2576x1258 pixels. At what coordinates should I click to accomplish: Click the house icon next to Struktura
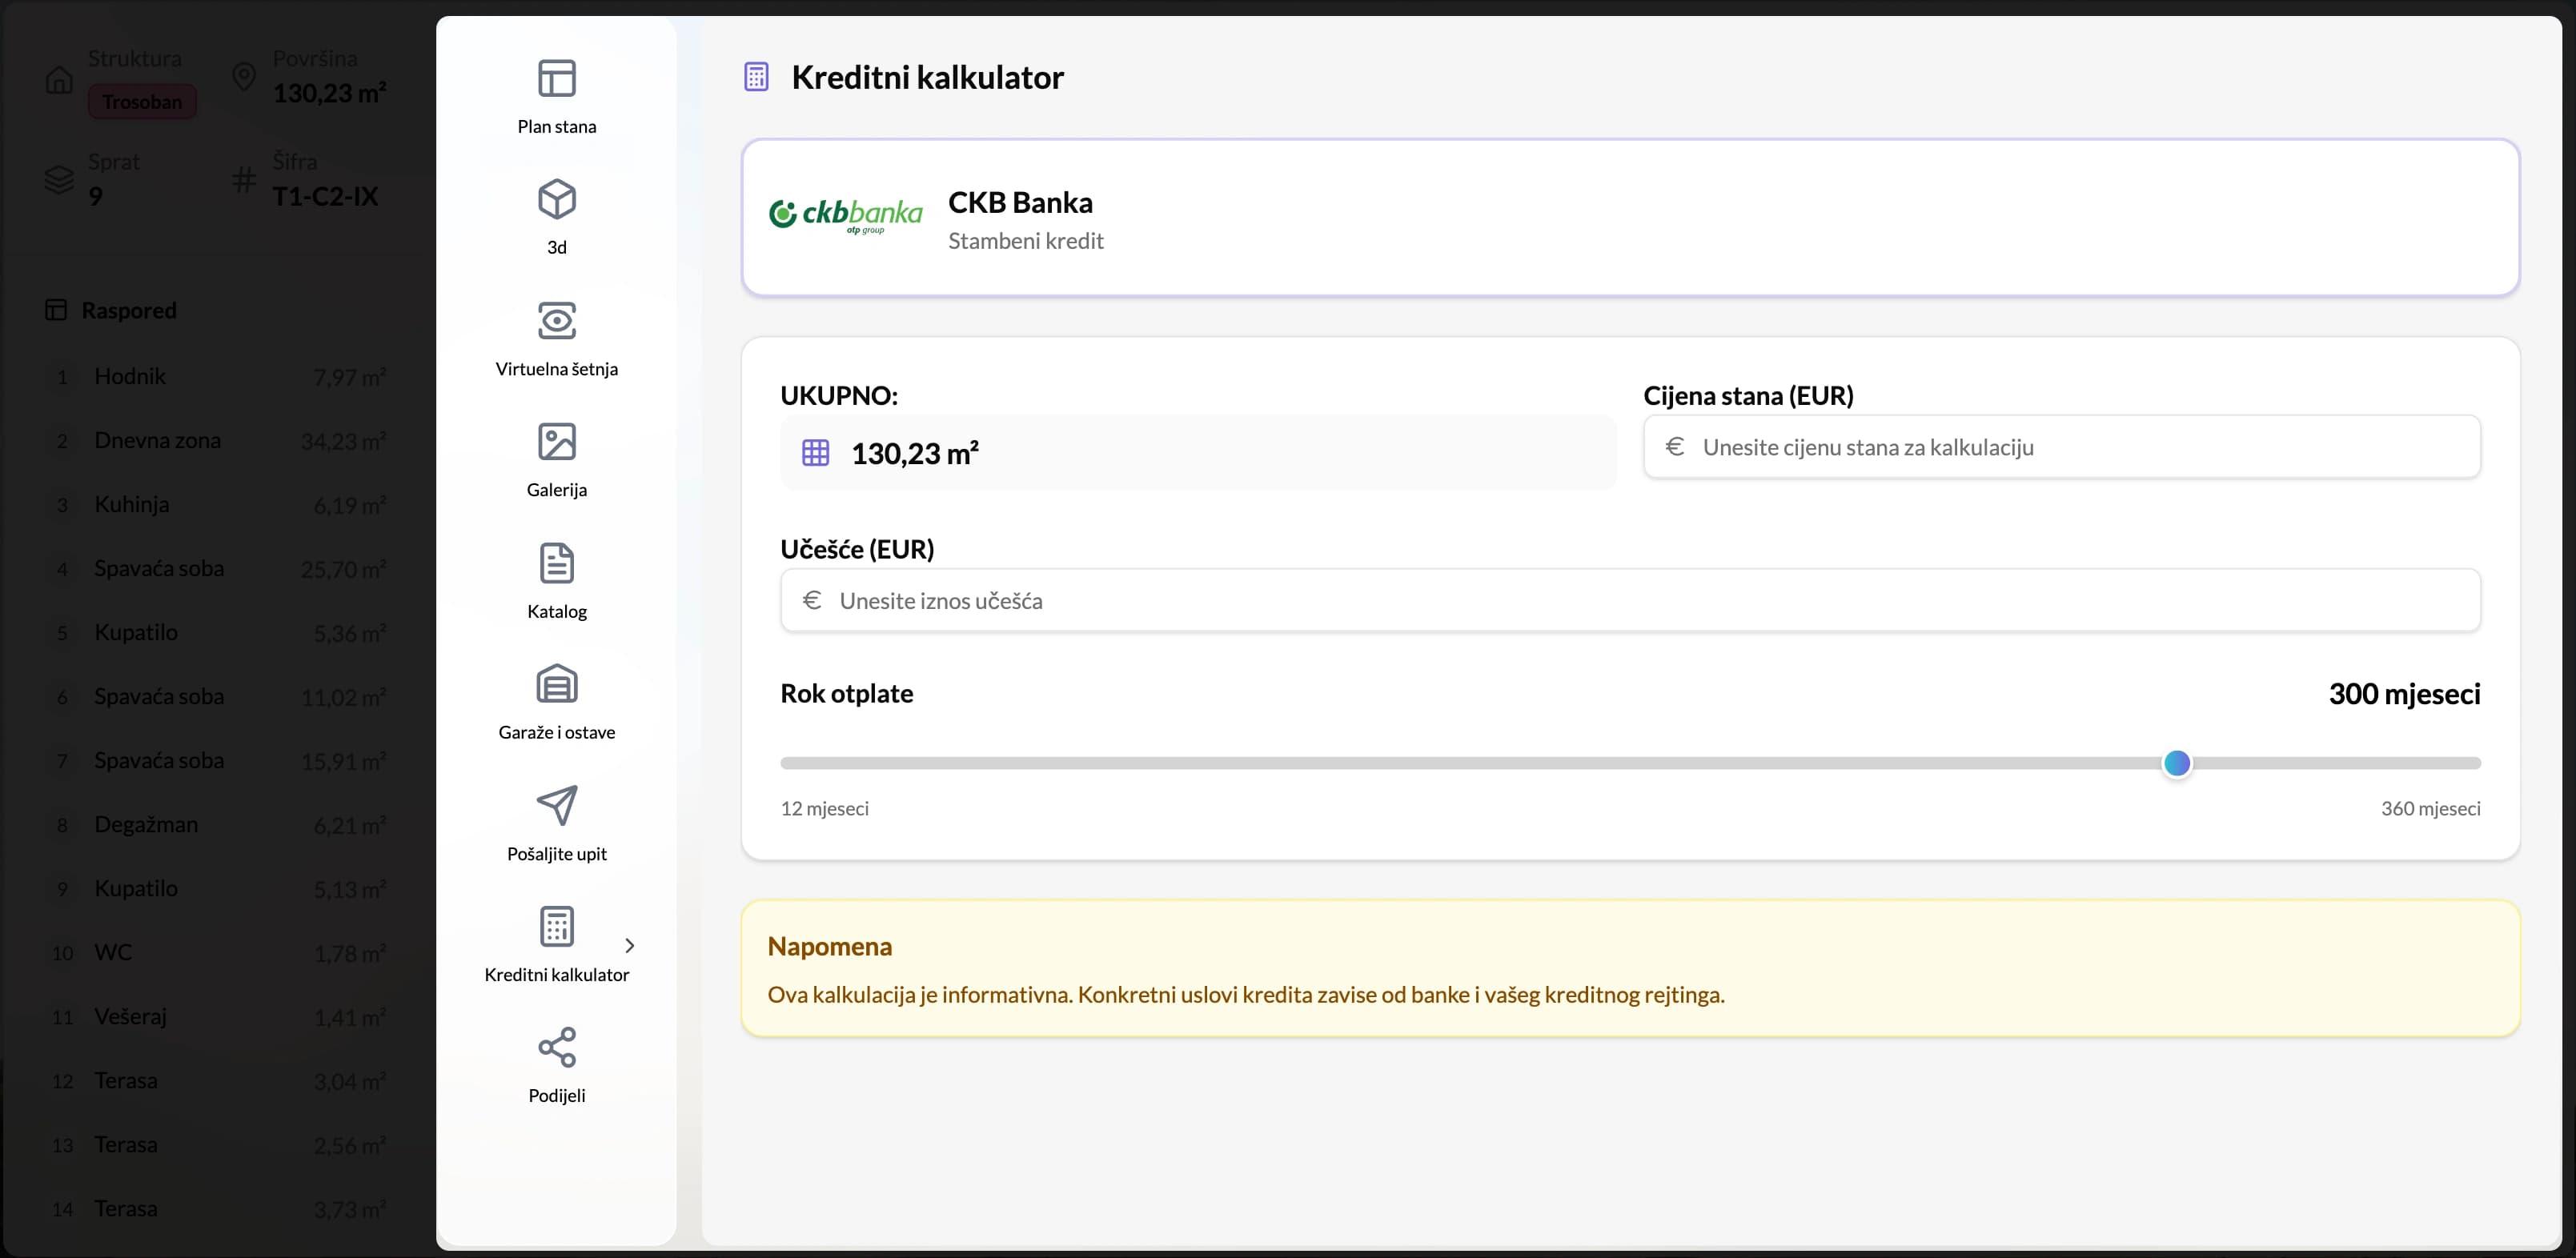[59, 80]
